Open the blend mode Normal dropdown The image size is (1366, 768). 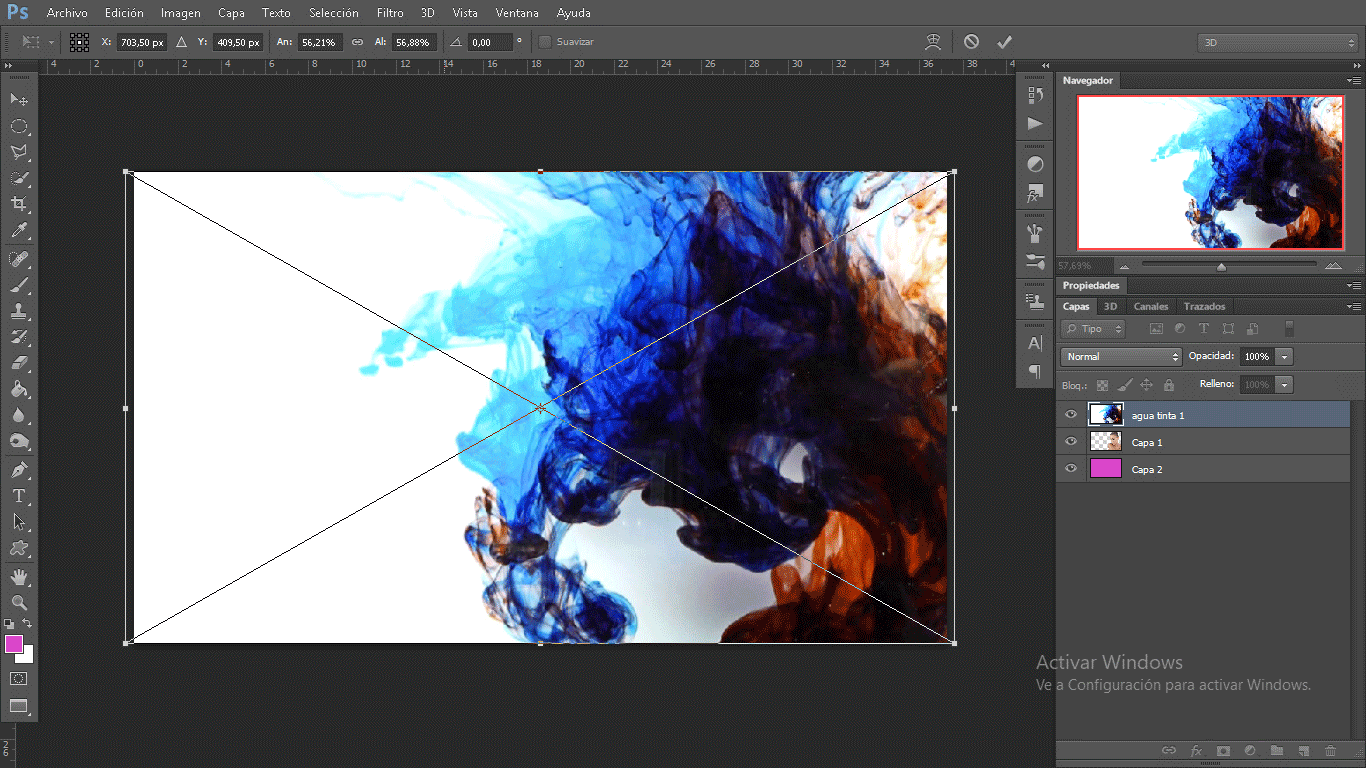(1121, 356)
